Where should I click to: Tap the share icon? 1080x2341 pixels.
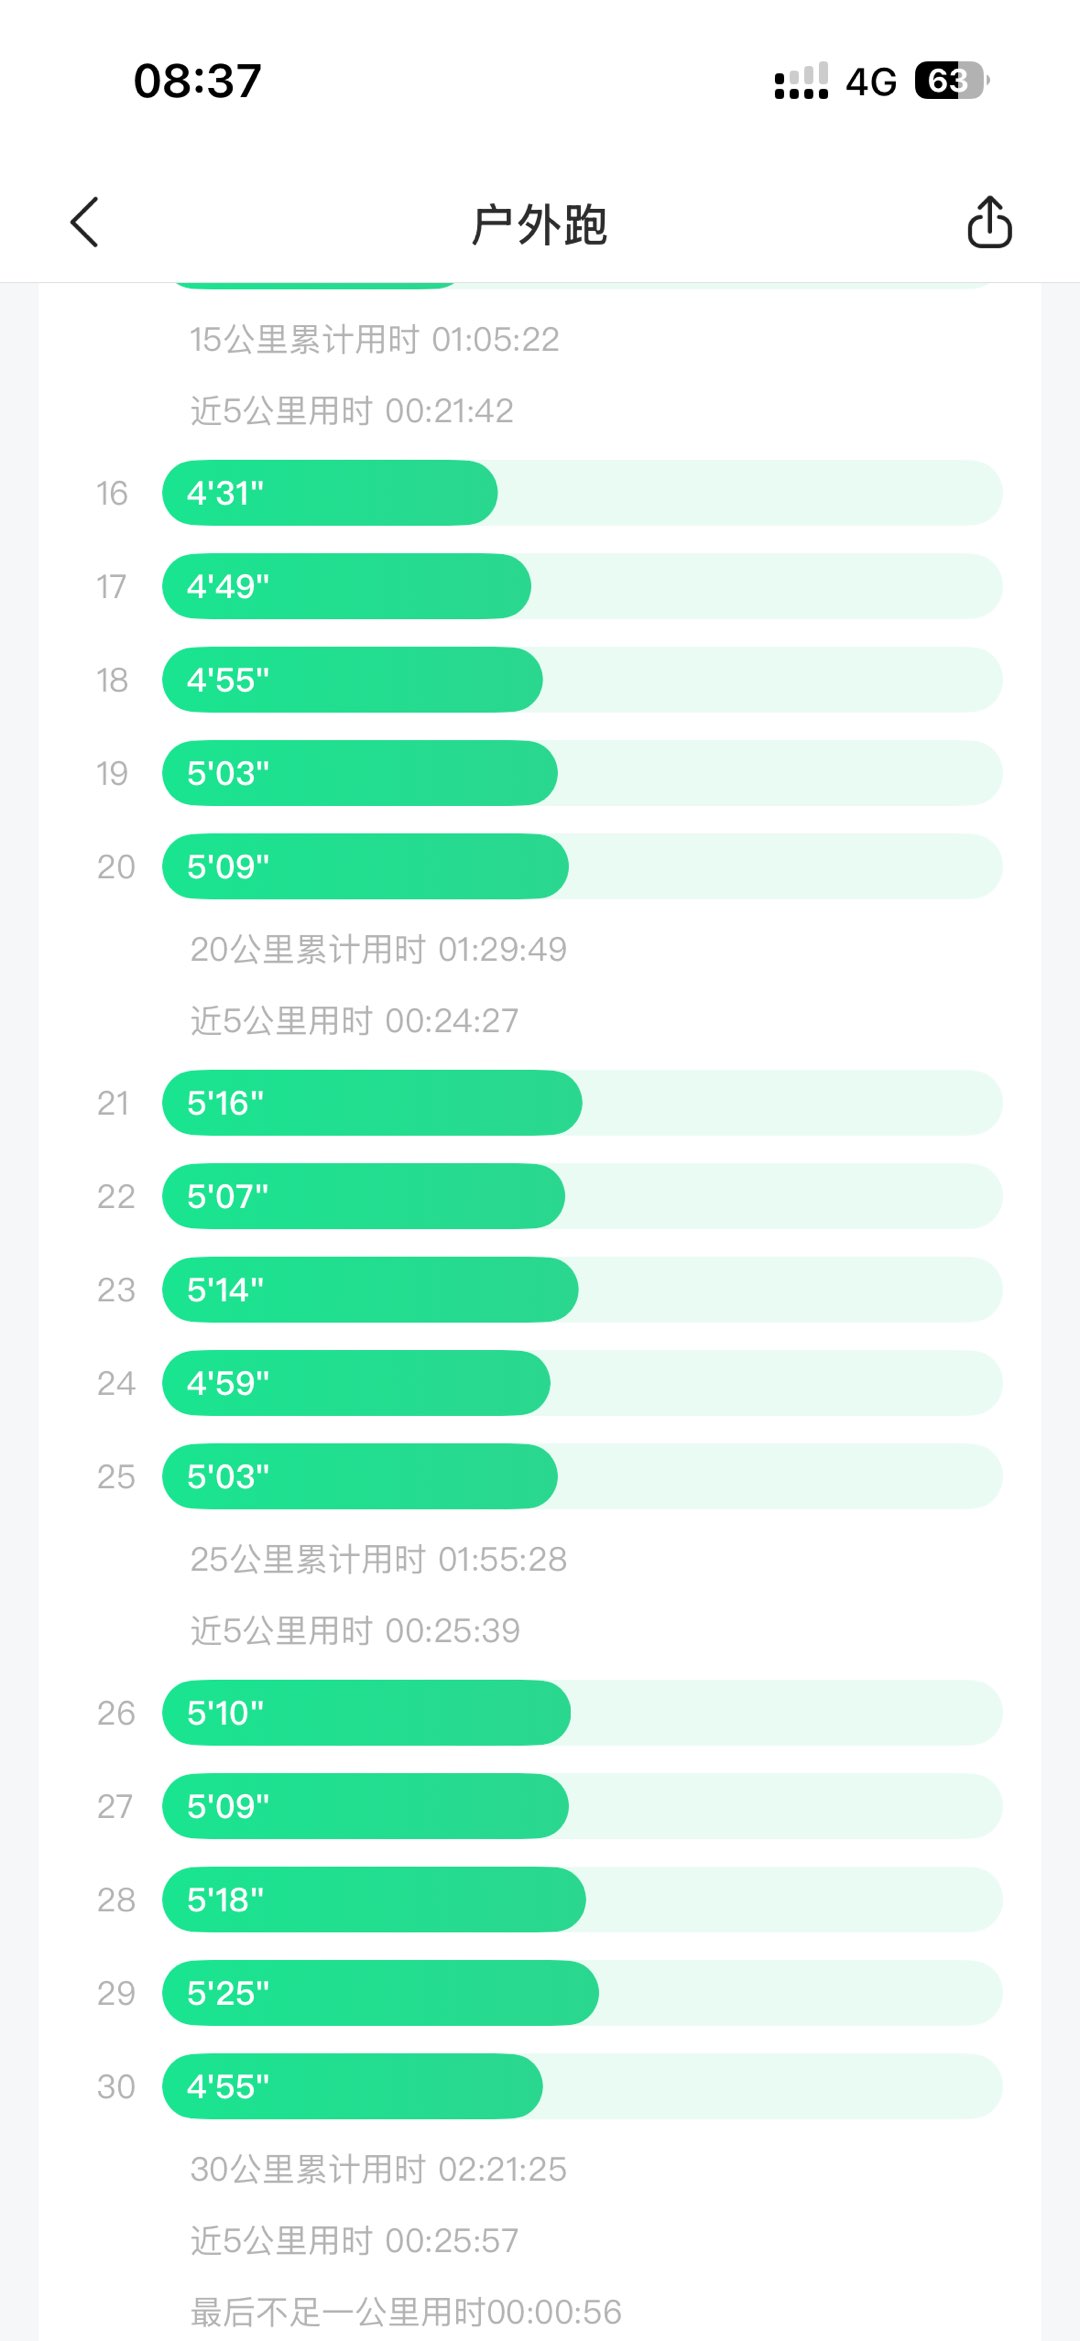click(989, 222)
